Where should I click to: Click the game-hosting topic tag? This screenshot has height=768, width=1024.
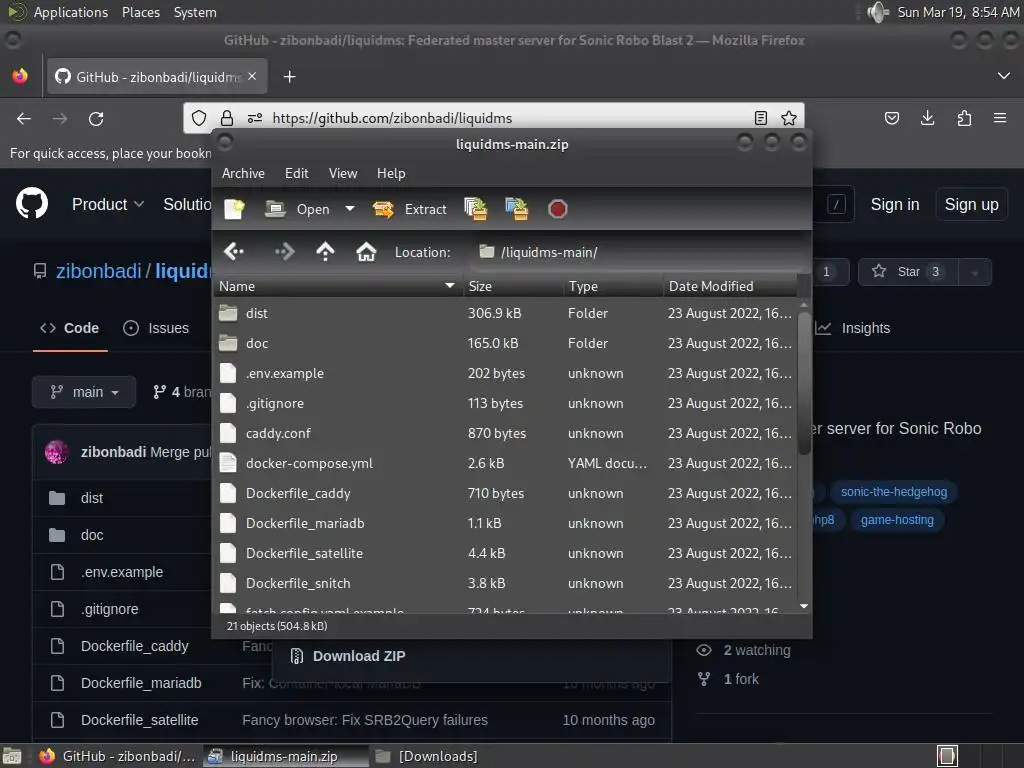[897, 520]
